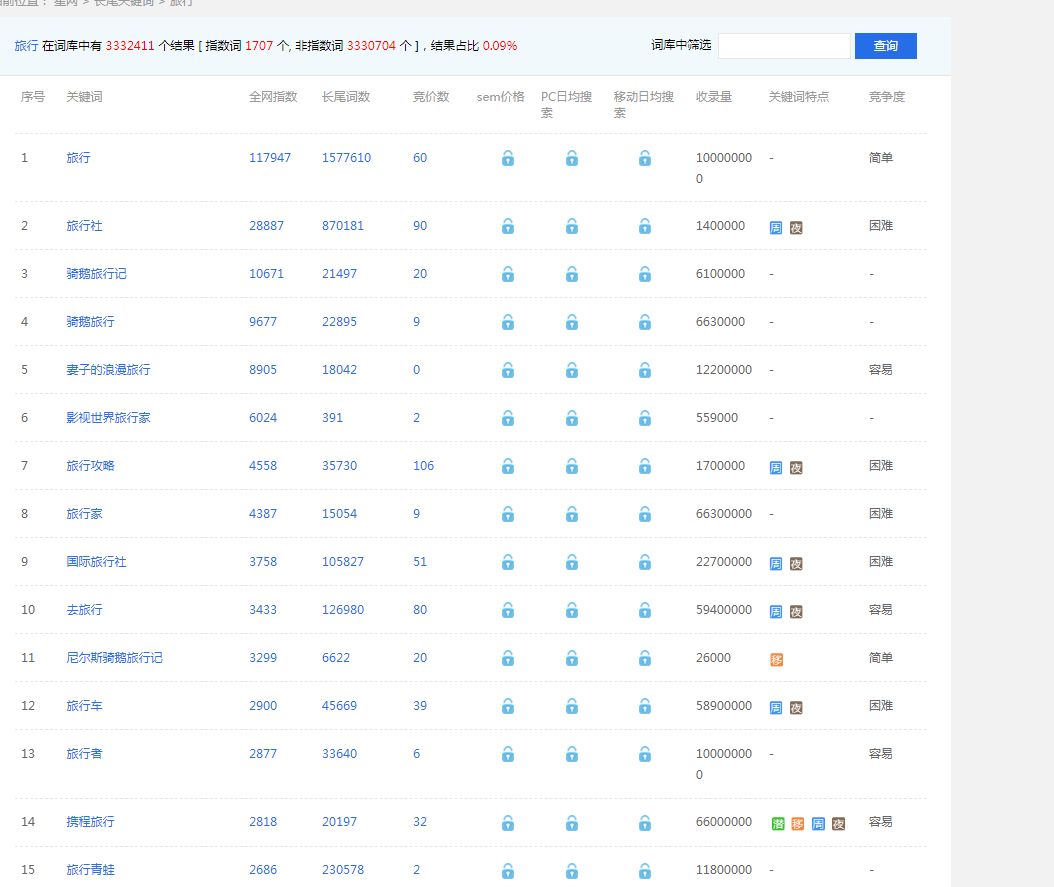Viewport: 1054px width, 887px height.
Task: Click the 全网指数 column header
Action: 273,97
